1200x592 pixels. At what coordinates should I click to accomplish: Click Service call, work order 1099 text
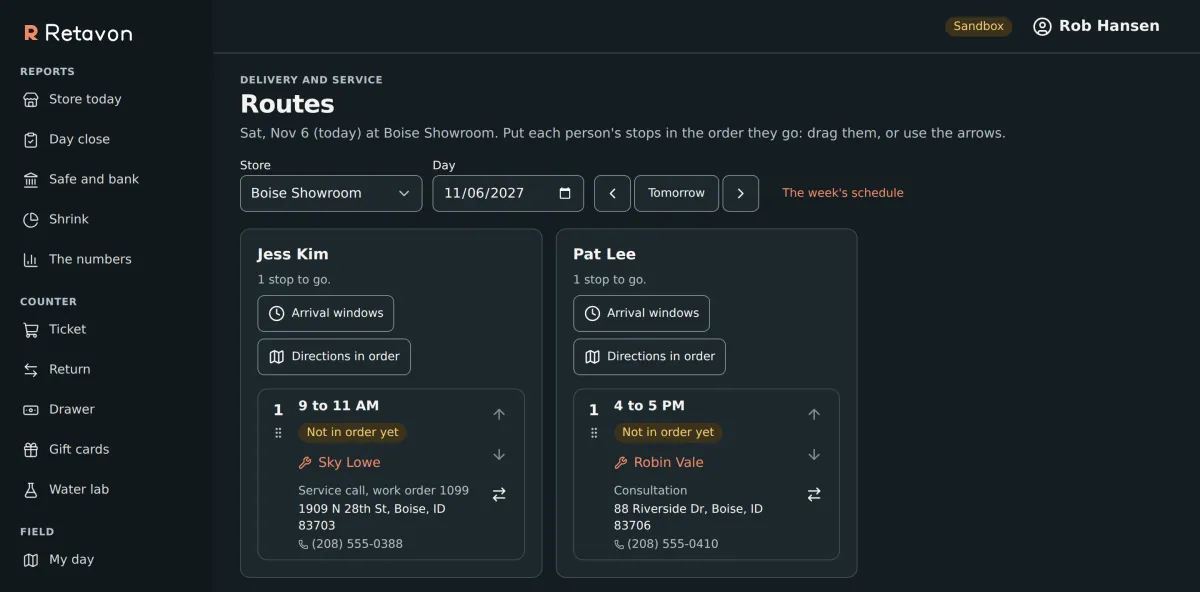pyautogui.click(x=383, y=490)
